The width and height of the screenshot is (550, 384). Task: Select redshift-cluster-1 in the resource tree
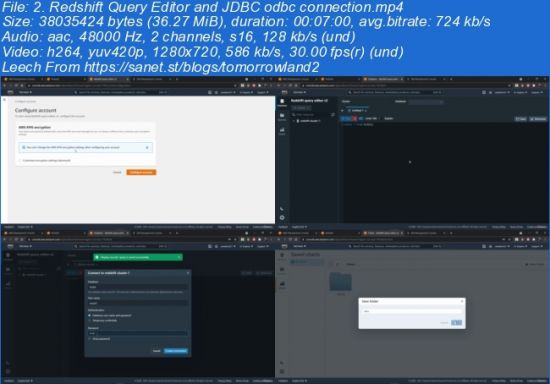[x=310, y=121]
